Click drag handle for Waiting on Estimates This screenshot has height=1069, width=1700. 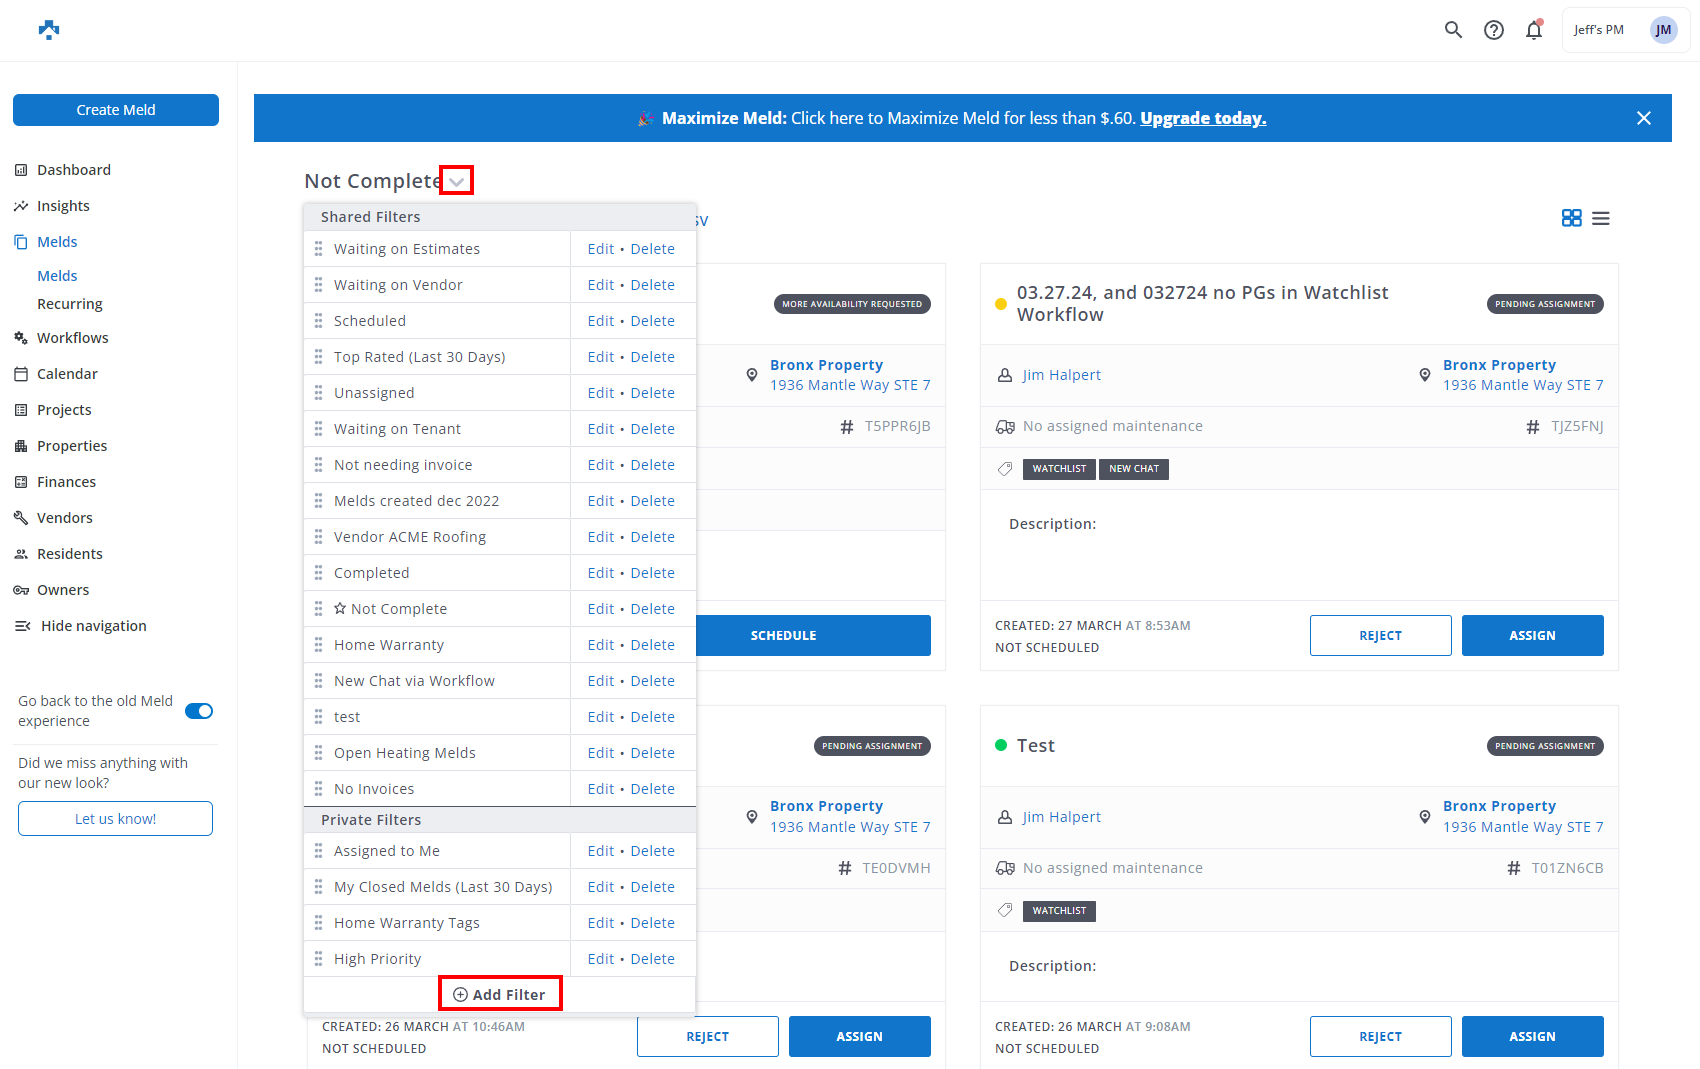click(318, 249)
